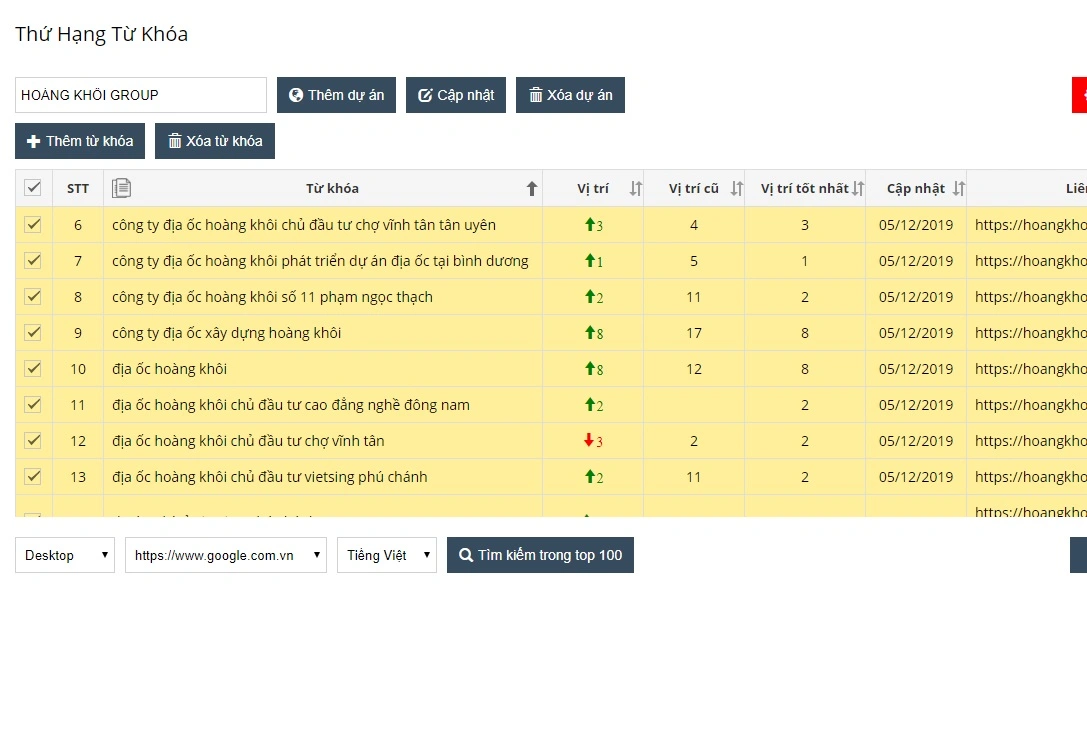Sort the Vị trí tốt nhất column

click(x=857, y=188)
